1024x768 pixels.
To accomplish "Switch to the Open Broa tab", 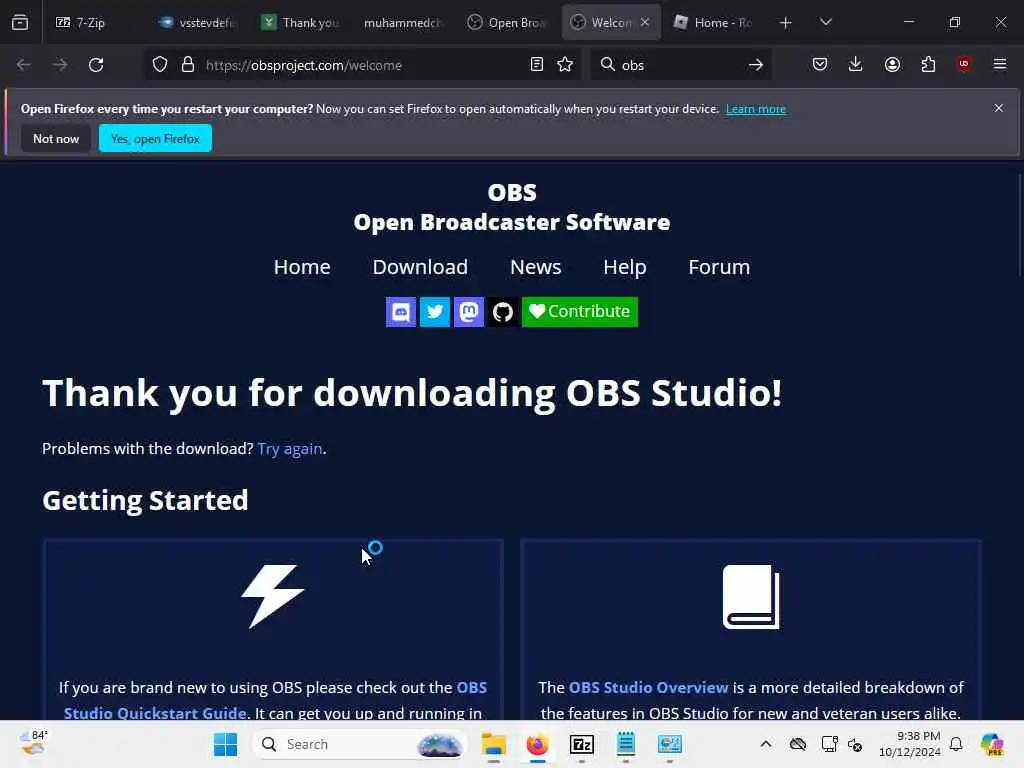I will (506, 22).
